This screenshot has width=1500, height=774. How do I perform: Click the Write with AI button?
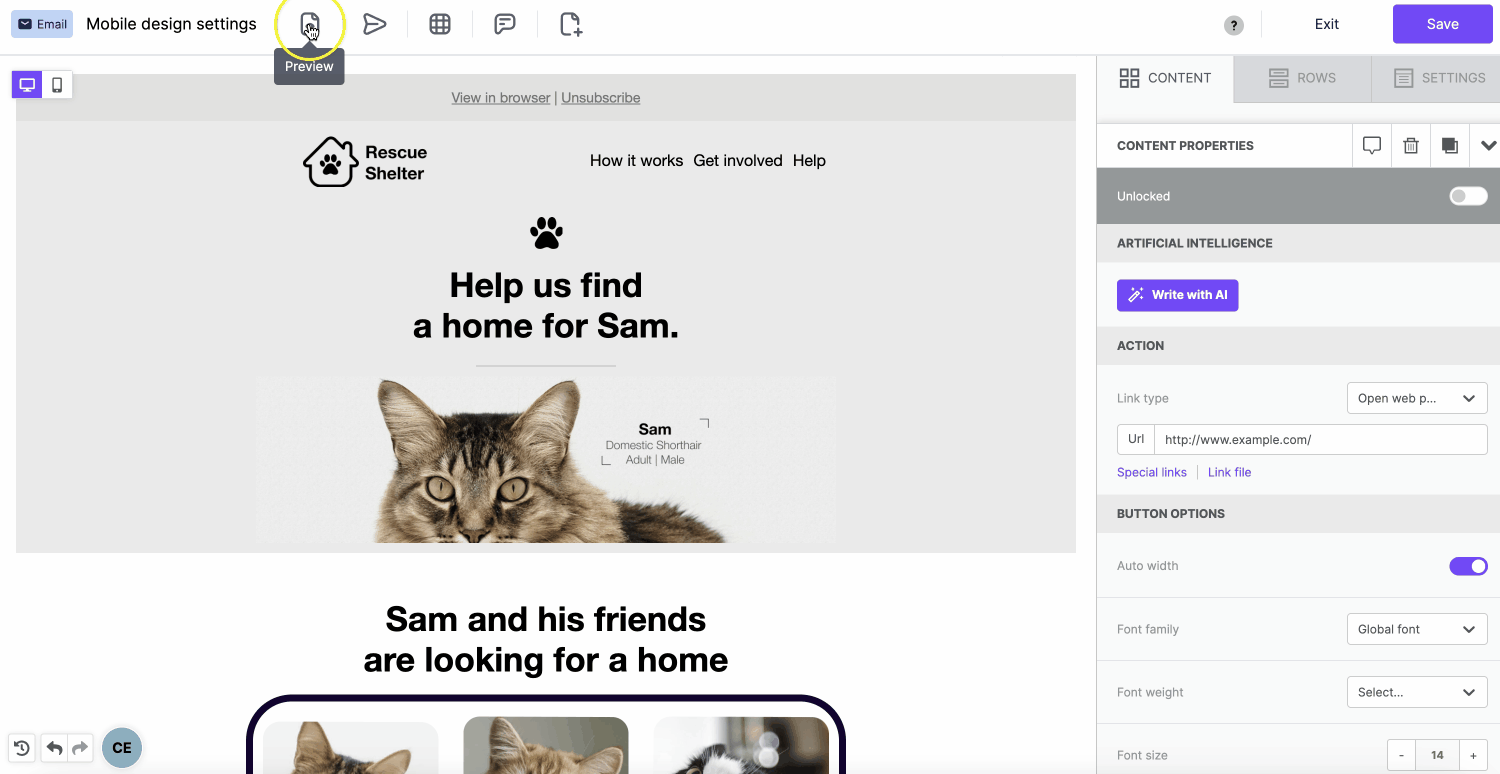coord(1178,295)
